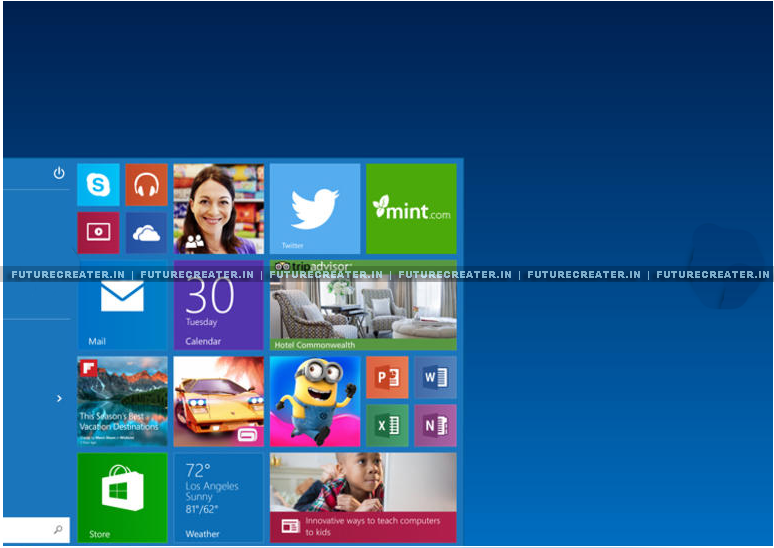
Task: Open the news tile about teaching computers
Action: 363,498
